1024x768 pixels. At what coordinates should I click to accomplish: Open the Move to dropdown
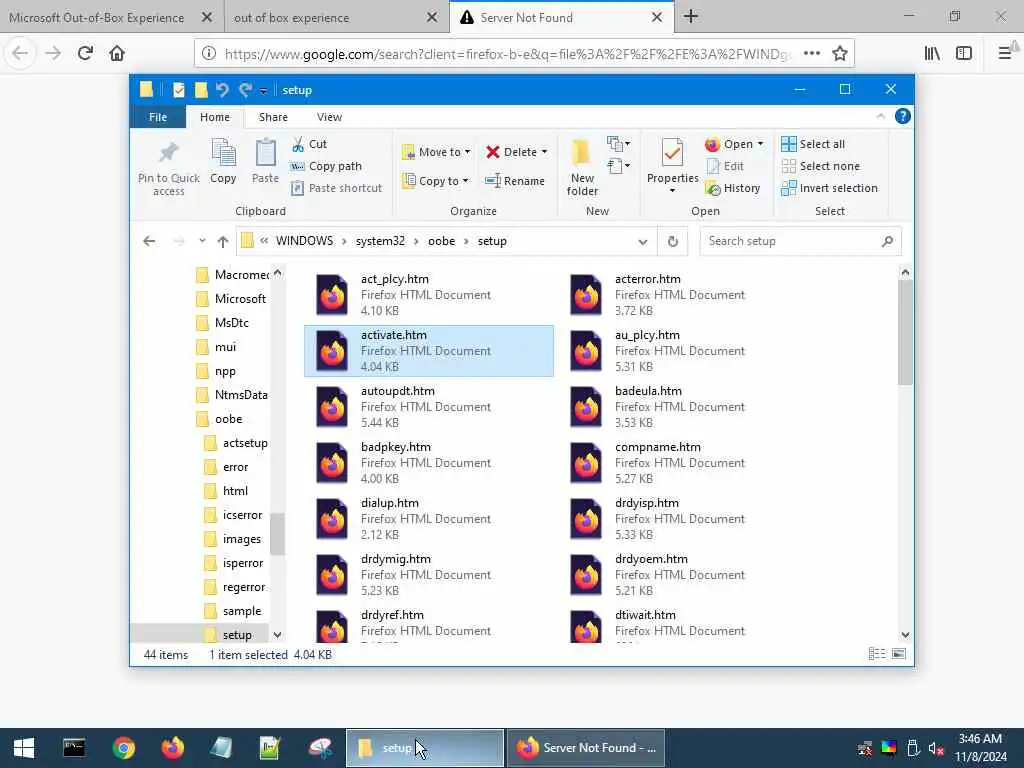click(x=436, y=152)
